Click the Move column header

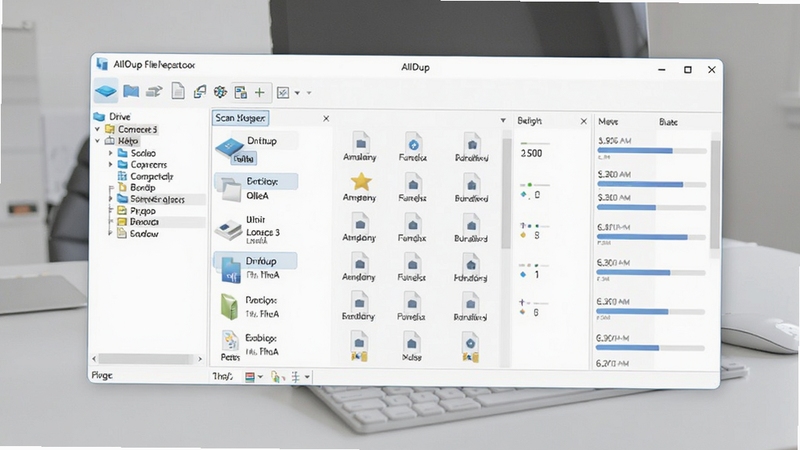[608, 121]
